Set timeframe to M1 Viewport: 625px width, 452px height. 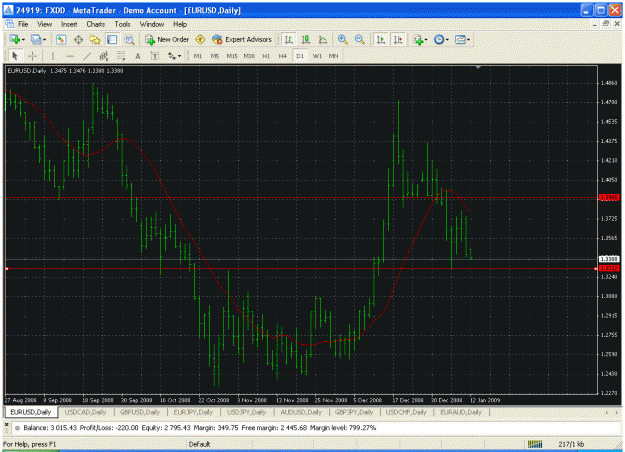[x=198, y=56]
